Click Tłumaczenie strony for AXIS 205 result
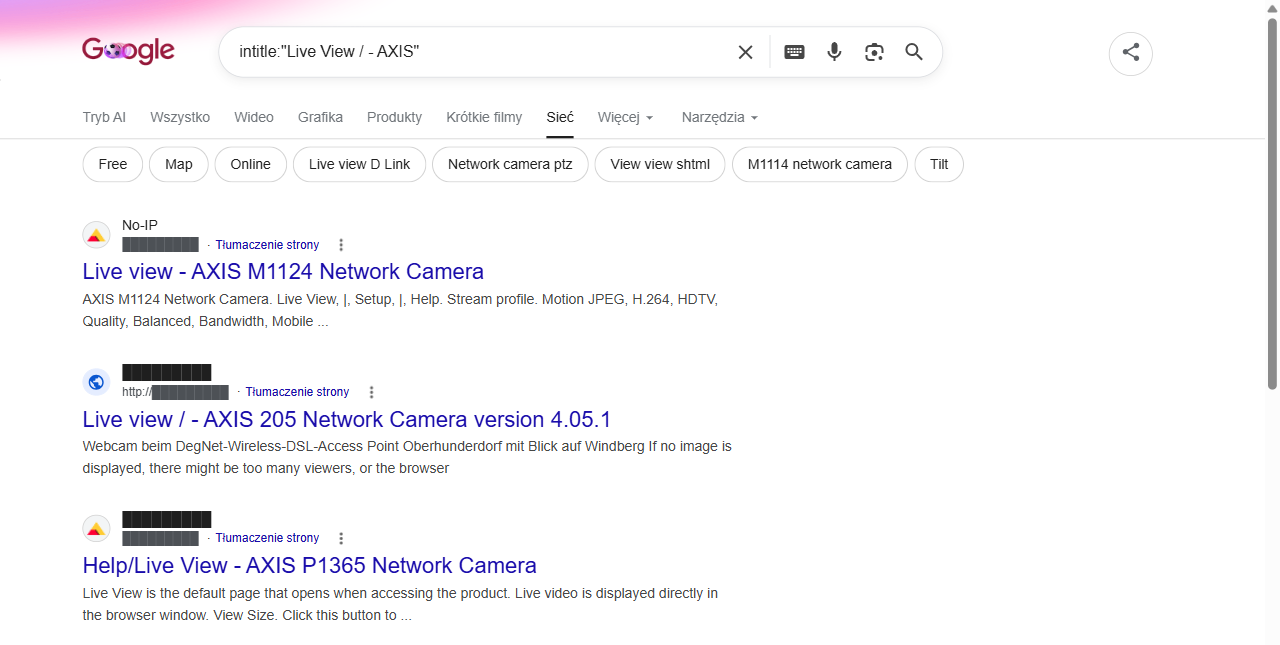This screenshot has height=645, width=1280. tap(297, 392)
